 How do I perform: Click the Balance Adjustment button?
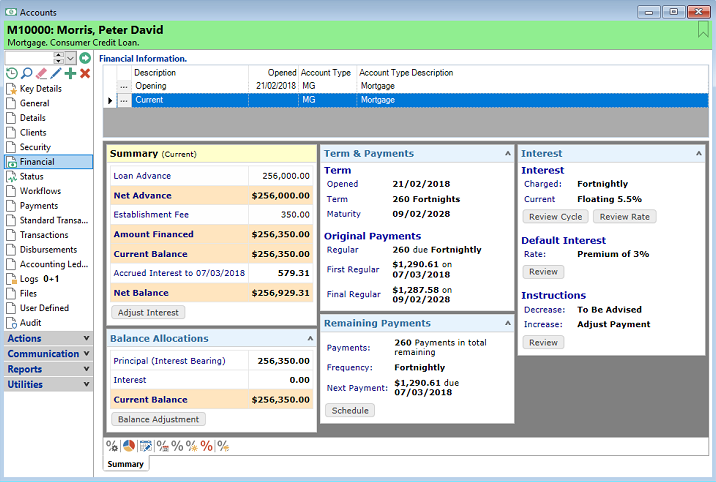point(158,419)
